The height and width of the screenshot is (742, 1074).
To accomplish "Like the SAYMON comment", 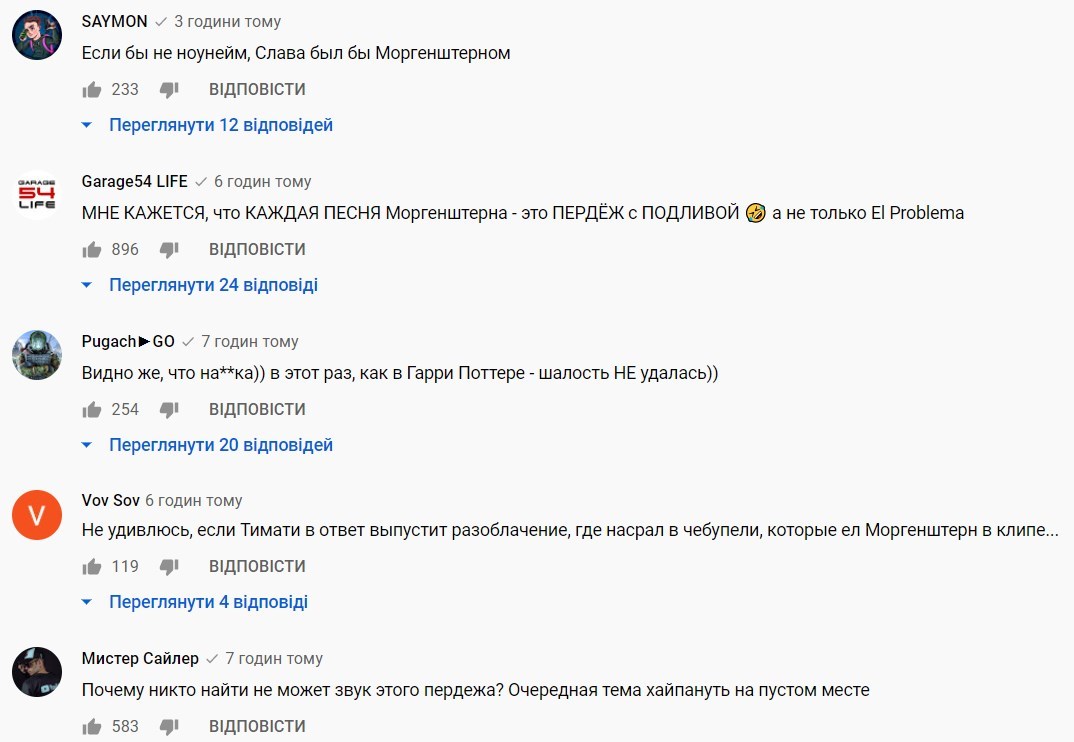I will 92,90.
